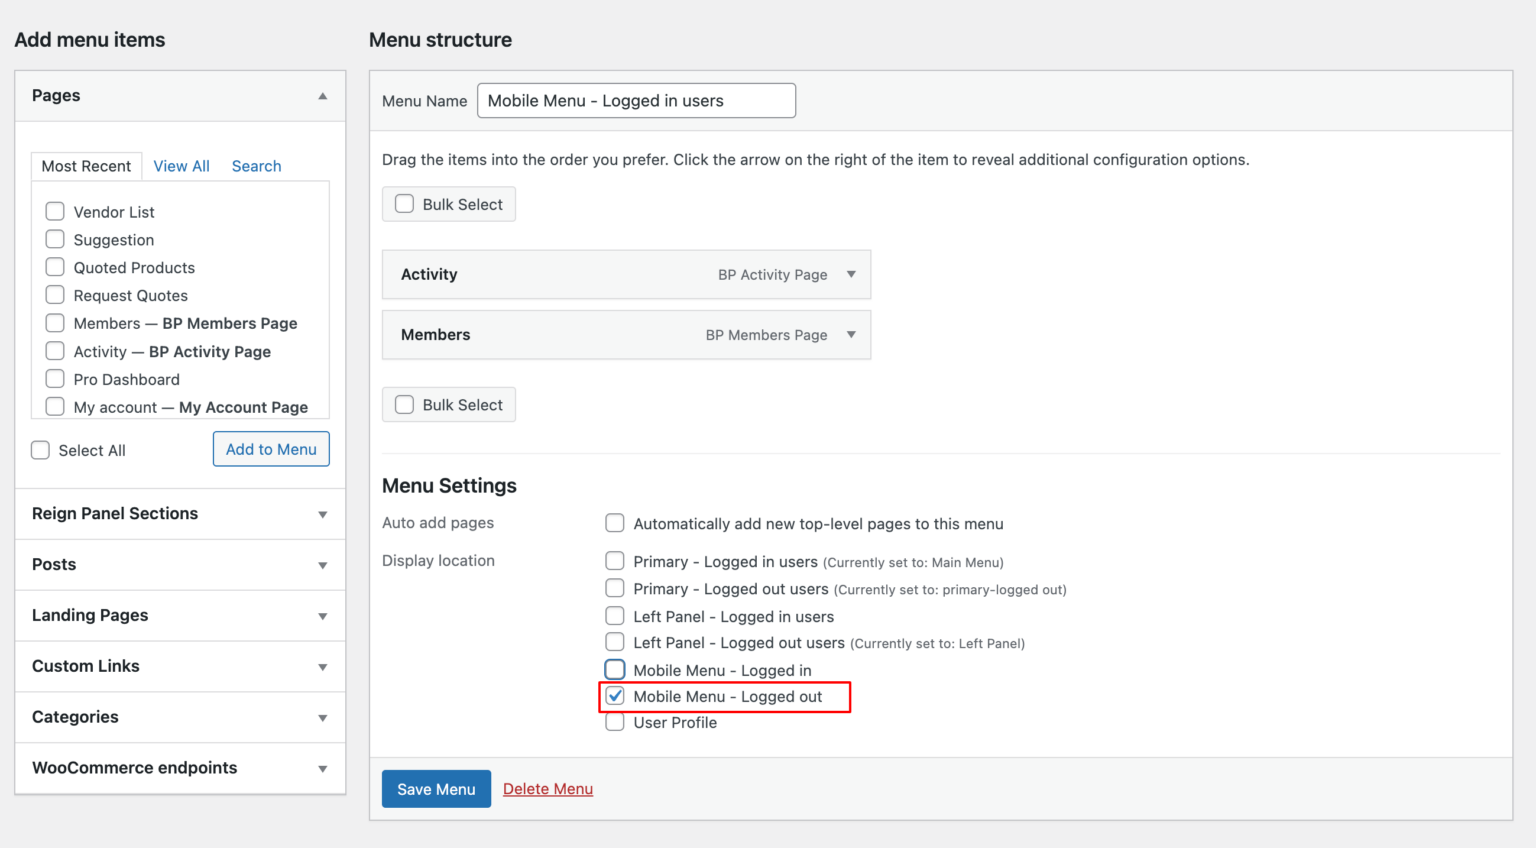Switch to the Search tab
Viewport: 1536px width, 848px height.
256,165
